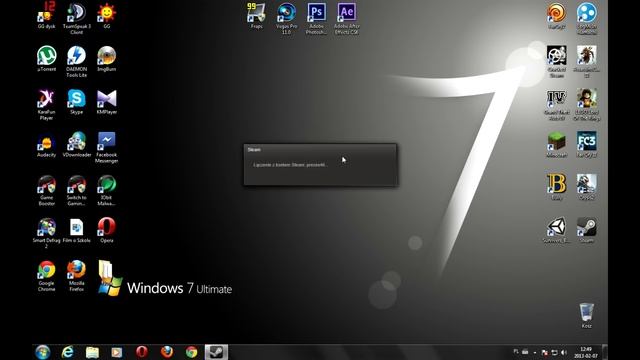The width and height of the screenshot is (640, 360).
Task: Open Opera from the taskbar
Action: (x=142, y=352)
